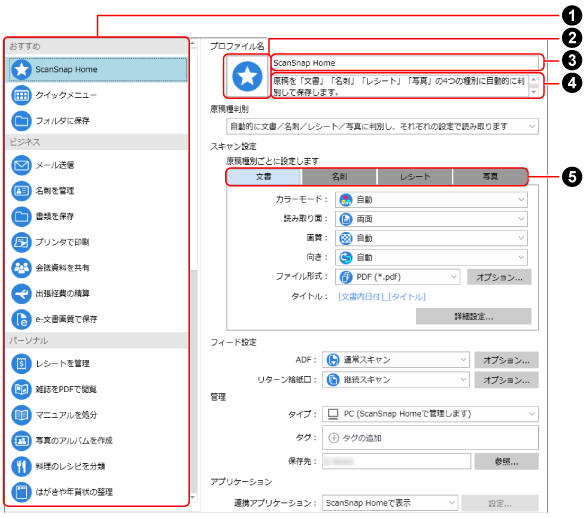Click the large profile star icon button

[x=247, y=76]
